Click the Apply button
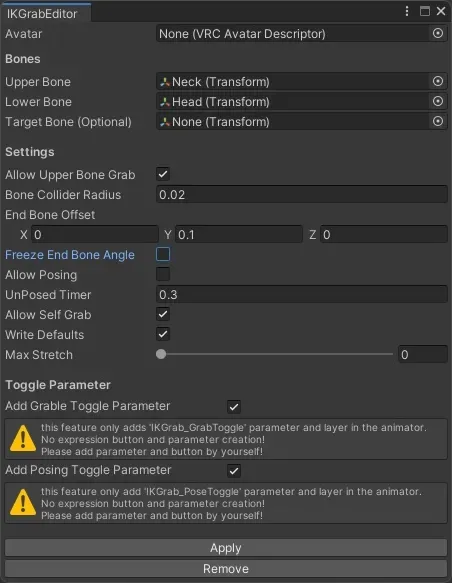The height and width of the screenshot is (583, 452). [226, 548]
